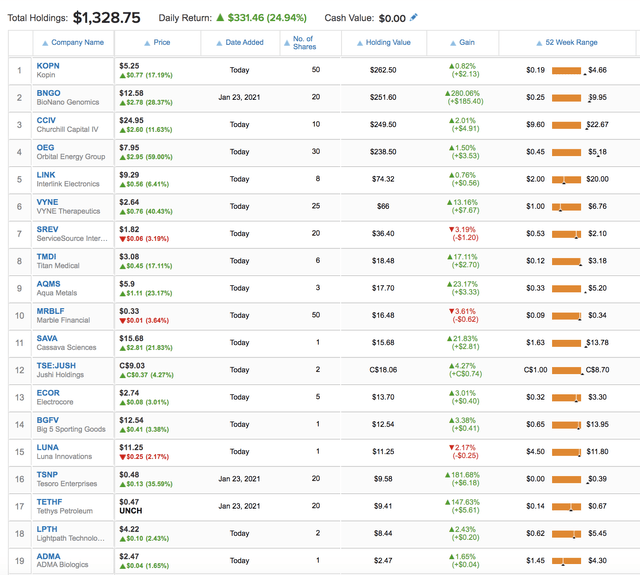Click BNGO holding value $251.60
This screenshot has width=640, height=575.
click(x=383, y=97)
